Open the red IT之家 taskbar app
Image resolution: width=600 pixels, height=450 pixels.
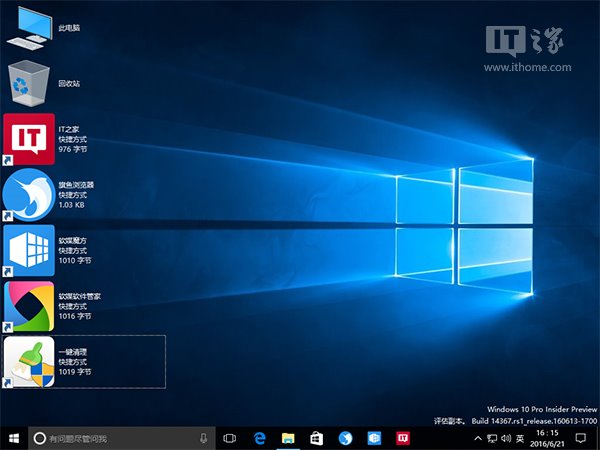coord(403,438)
